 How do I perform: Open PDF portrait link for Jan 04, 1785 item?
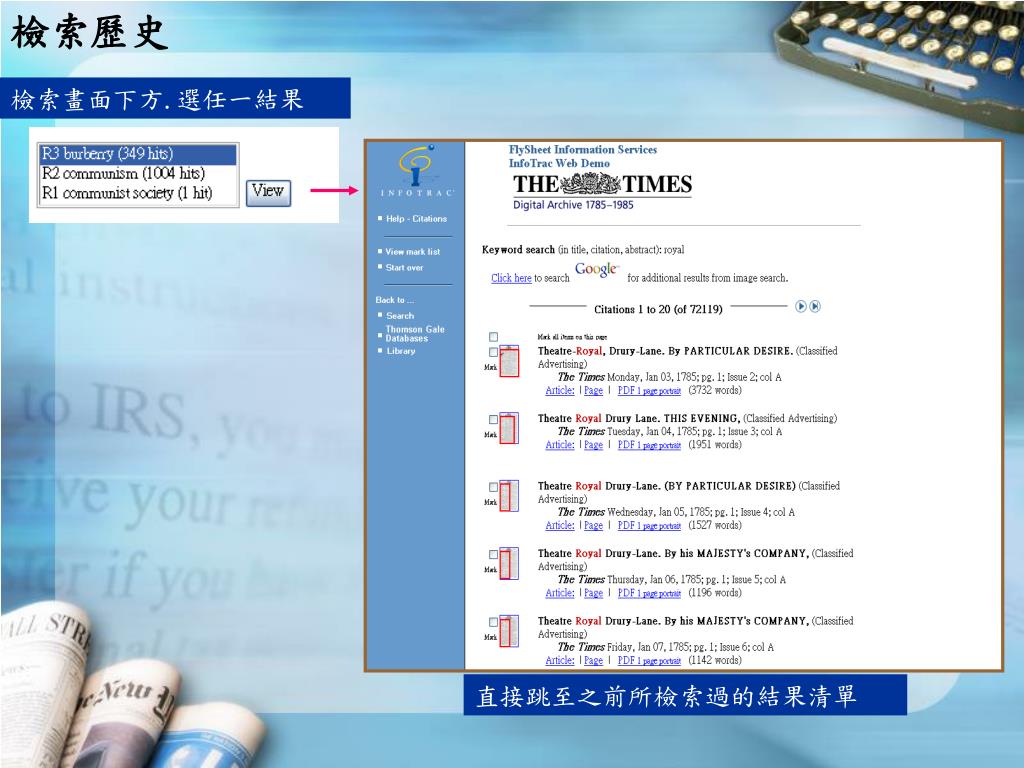coord(649,445)
